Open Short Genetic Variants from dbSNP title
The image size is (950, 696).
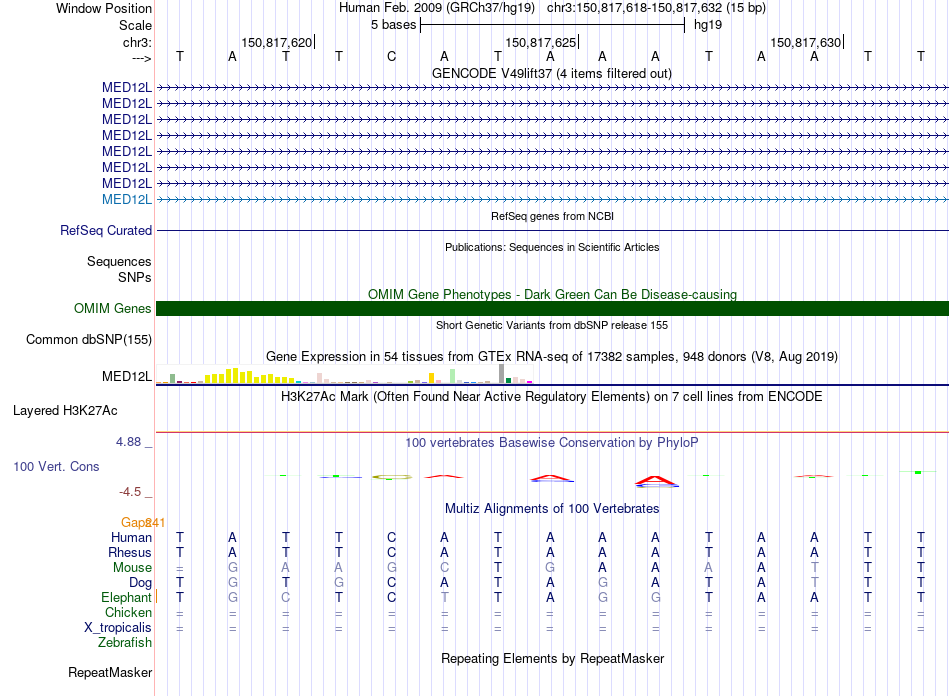click(x=552, y=325)
